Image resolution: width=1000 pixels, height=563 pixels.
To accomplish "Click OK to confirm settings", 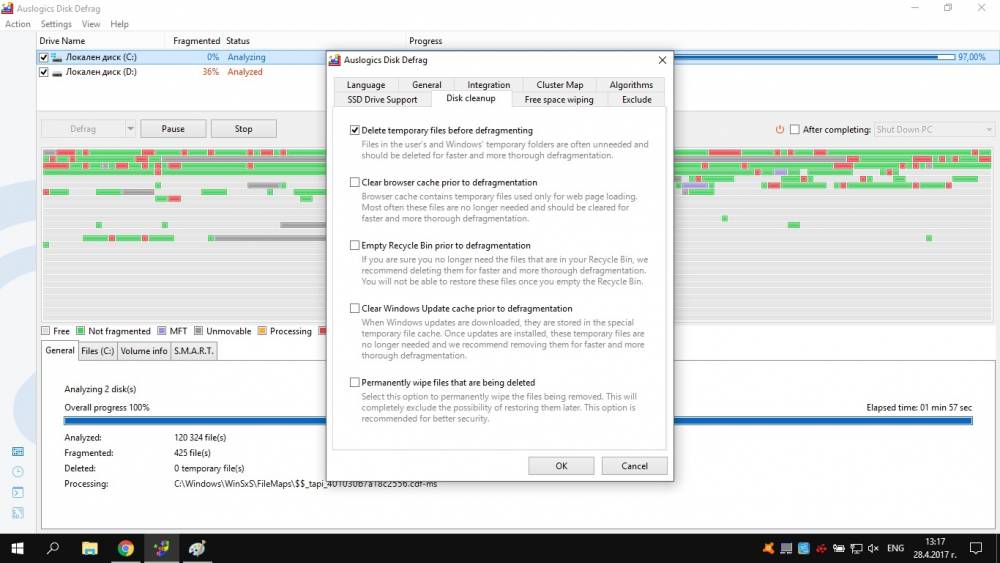I will 561,466.
